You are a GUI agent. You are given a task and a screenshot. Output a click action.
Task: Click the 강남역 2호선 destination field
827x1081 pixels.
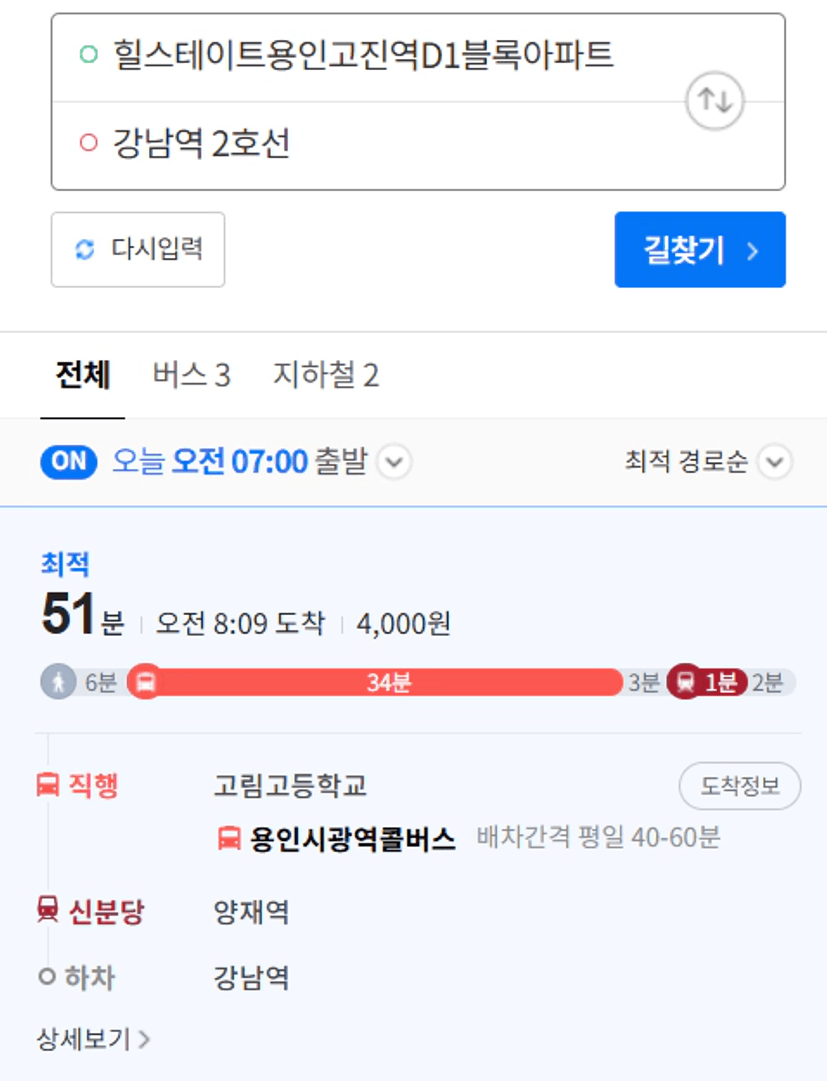click(x=380, y=144)
